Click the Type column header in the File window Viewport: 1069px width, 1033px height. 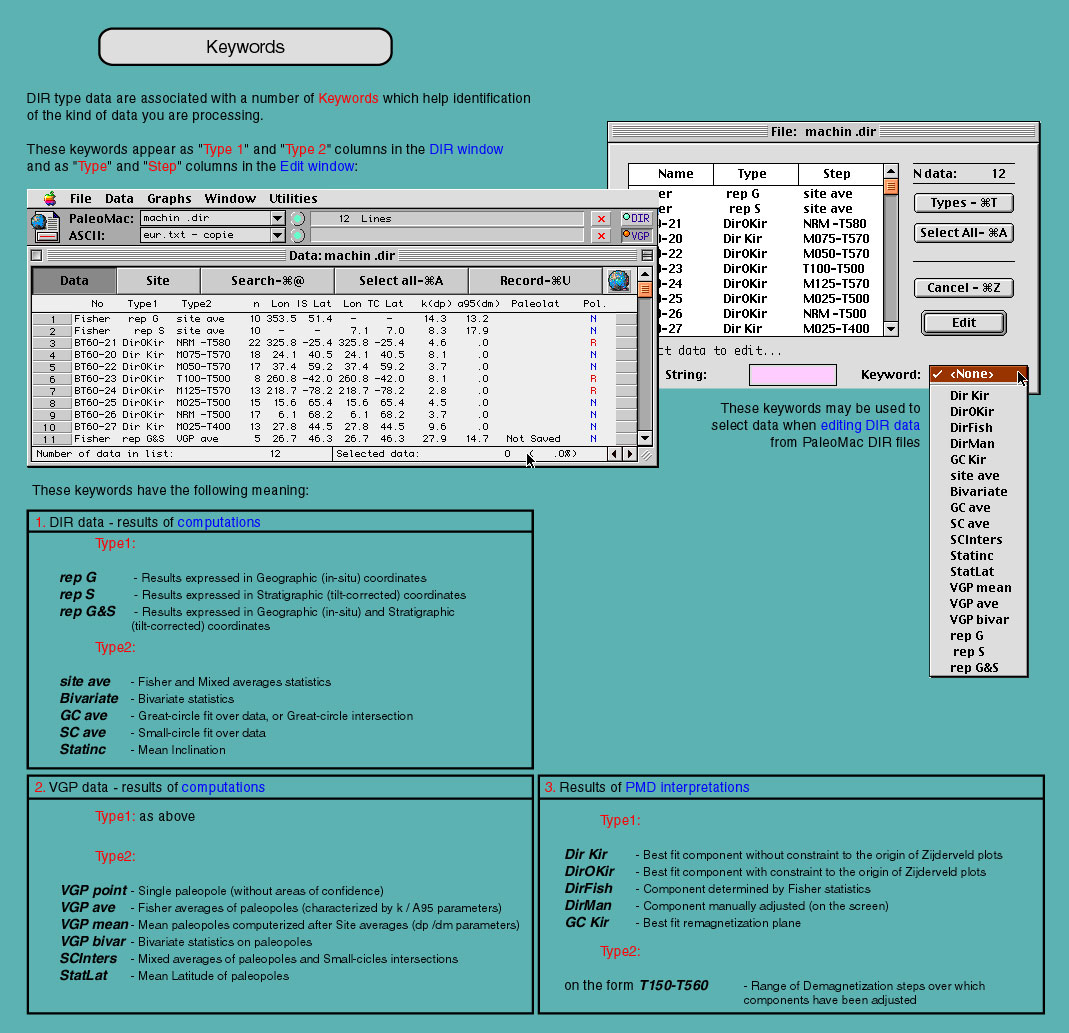coord(755,174)
